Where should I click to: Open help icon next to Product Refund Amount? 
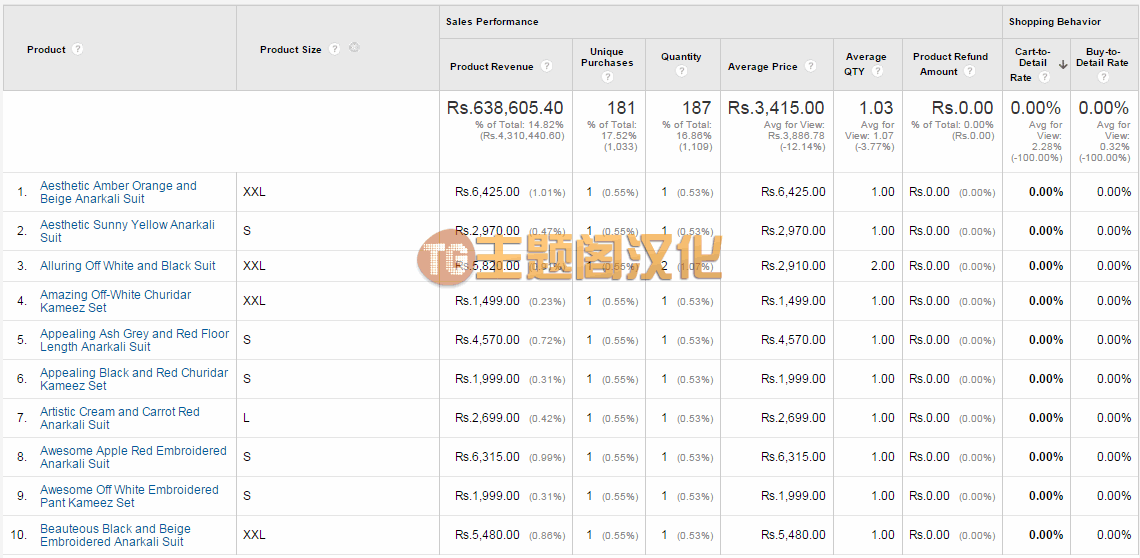(969, 71)
